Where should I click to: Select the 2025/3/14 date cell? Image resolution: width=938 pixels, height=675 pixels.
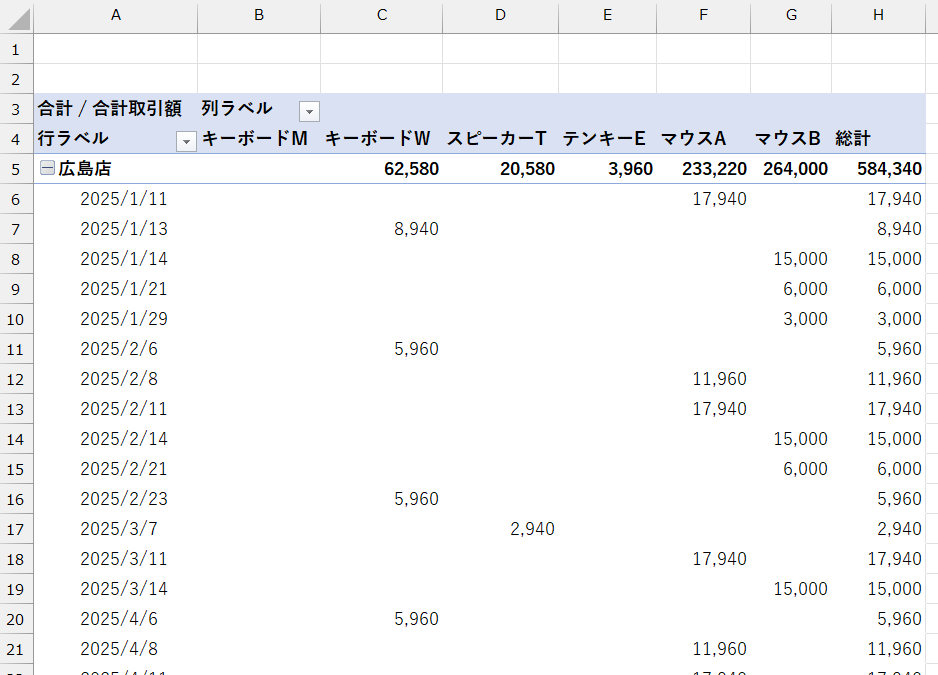(124, 589)
